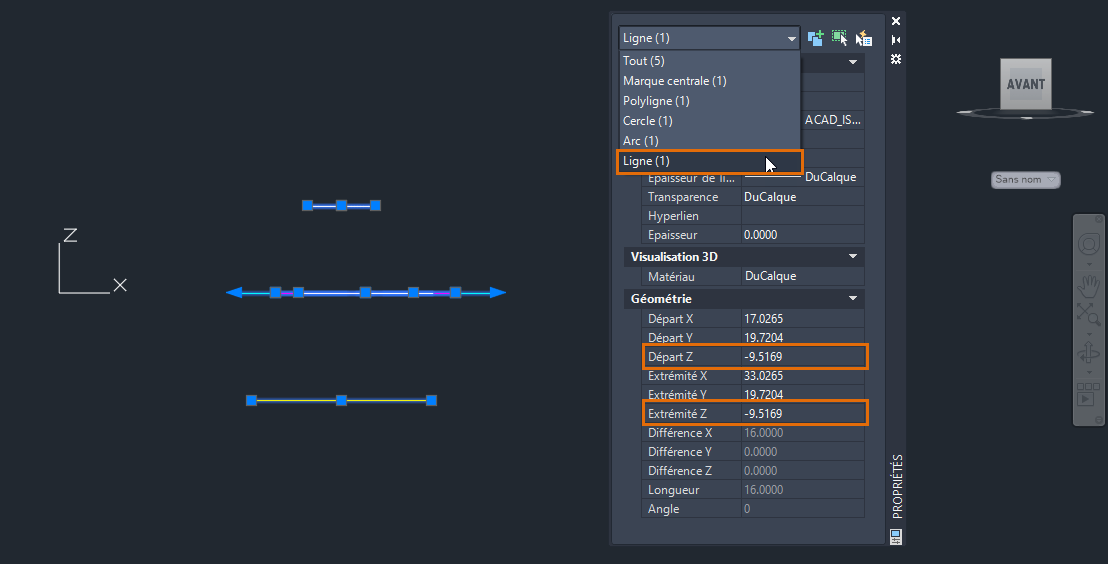Click the AVANT face of the ViewCube

pyautogui.click(x=1026, y=84)
